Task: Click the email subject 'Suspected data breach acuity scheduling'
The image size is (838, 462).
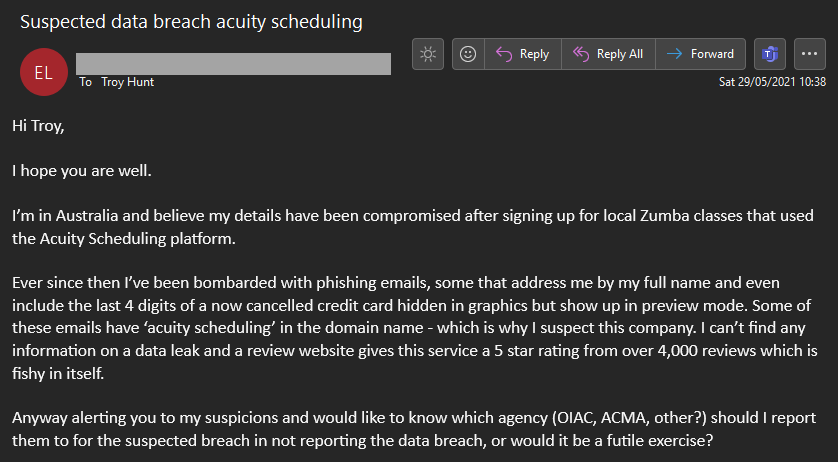Action: [191, 20]
